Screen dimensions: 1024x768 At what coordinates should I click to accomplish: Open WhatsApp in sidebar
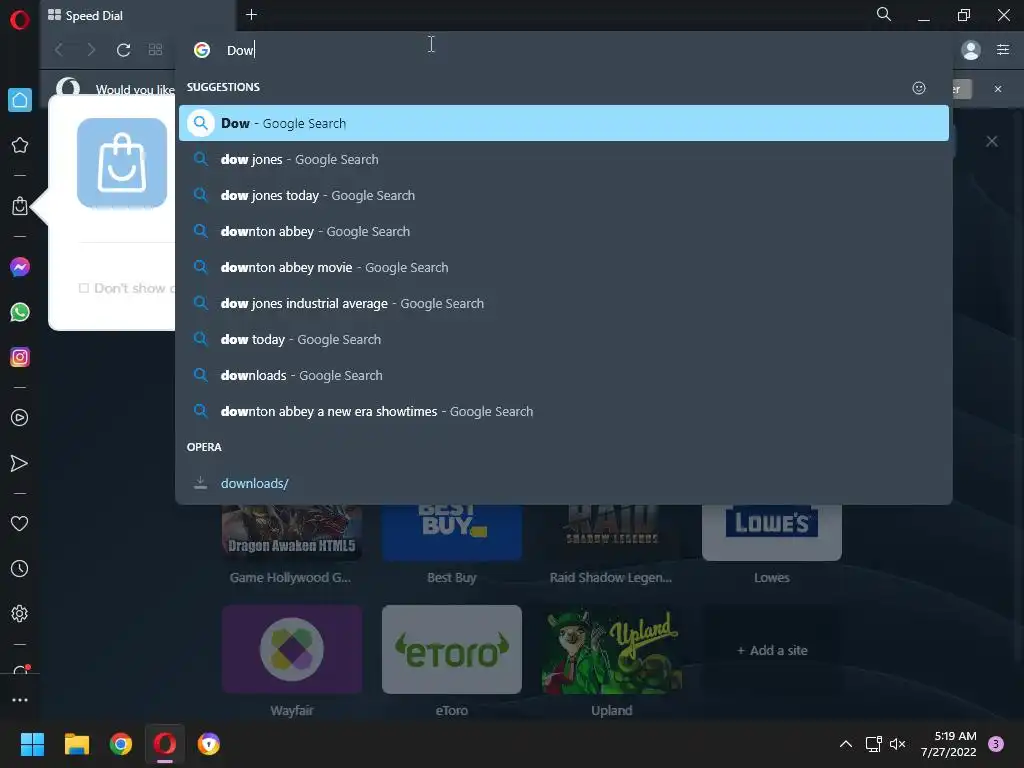tap(20, 312)
